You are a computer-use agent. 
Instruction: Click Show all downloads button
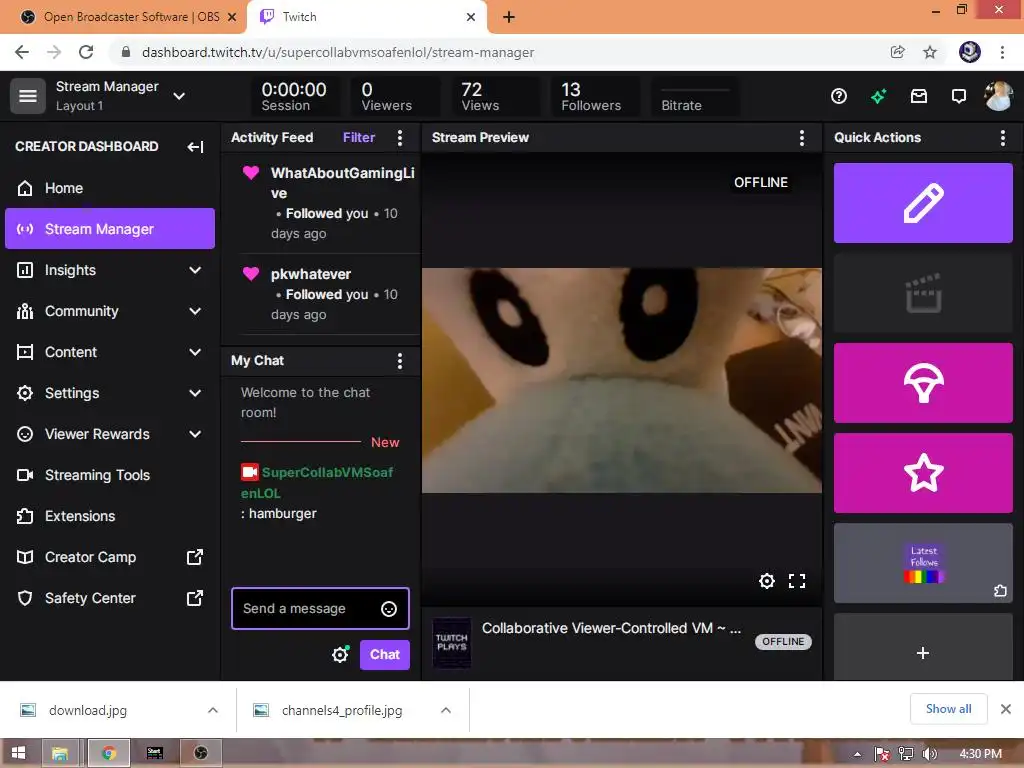click(948, 709)
